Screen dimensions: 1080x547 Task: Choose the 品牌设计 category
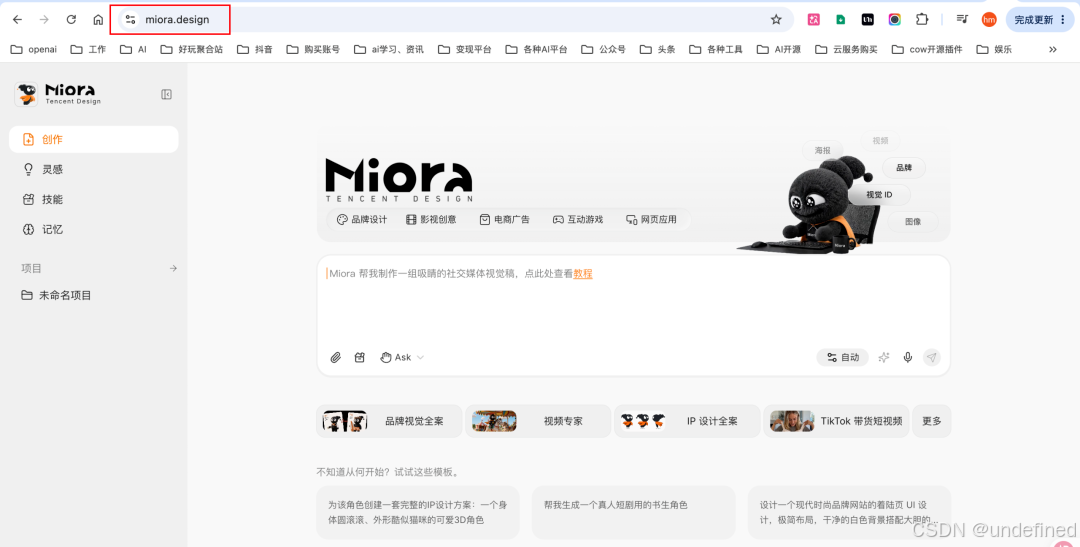[362, 219]
